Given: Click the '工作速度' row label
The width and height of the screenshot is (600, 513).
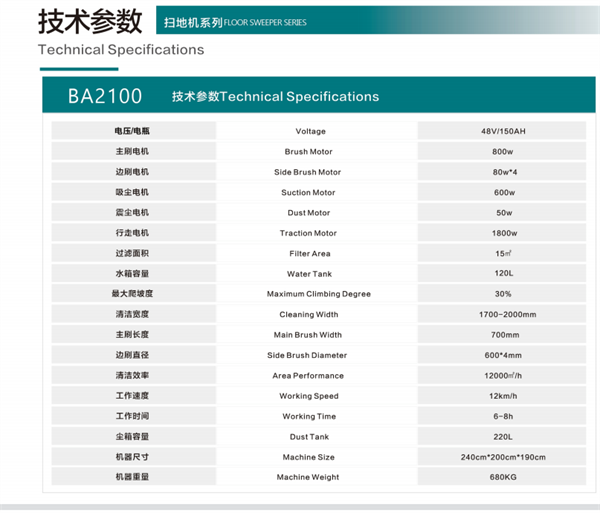Looking at the screenshot, I should 132,396.
